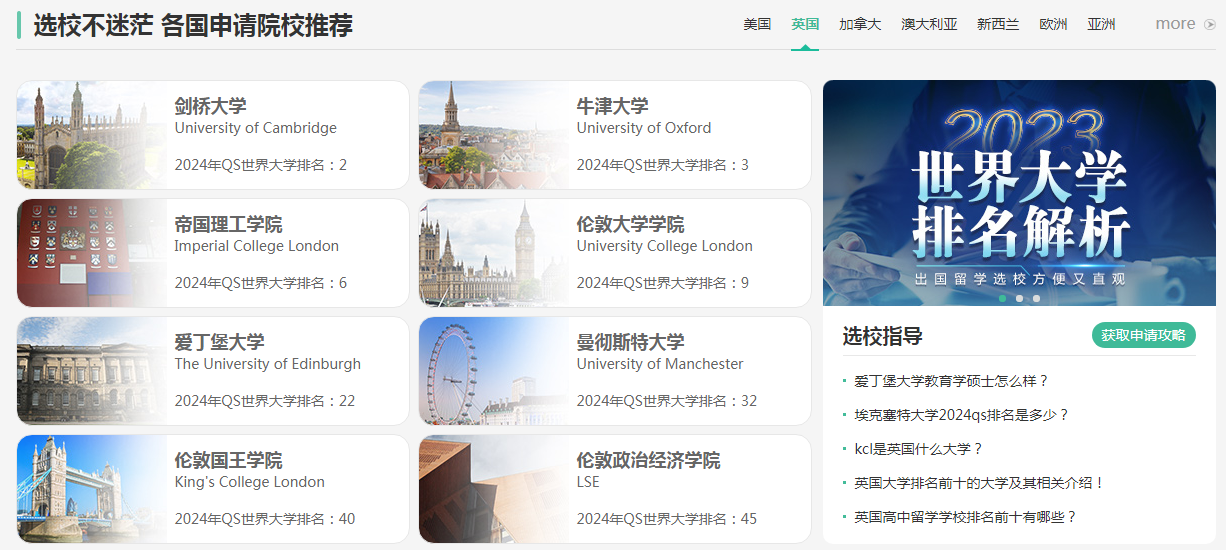Open article 英国高中留学学校排名前十有哪些

coord(965,517)
